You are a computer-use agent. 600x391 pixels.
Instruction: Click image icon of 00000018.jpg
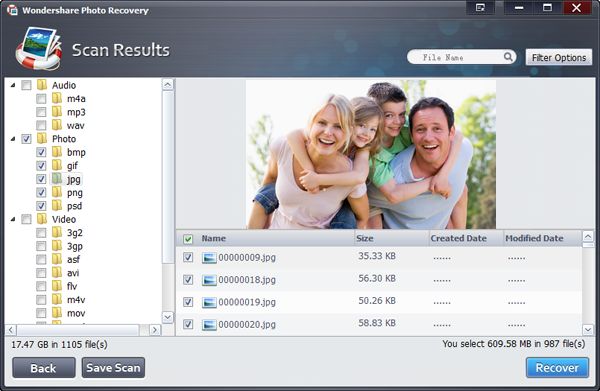(209, 280)
